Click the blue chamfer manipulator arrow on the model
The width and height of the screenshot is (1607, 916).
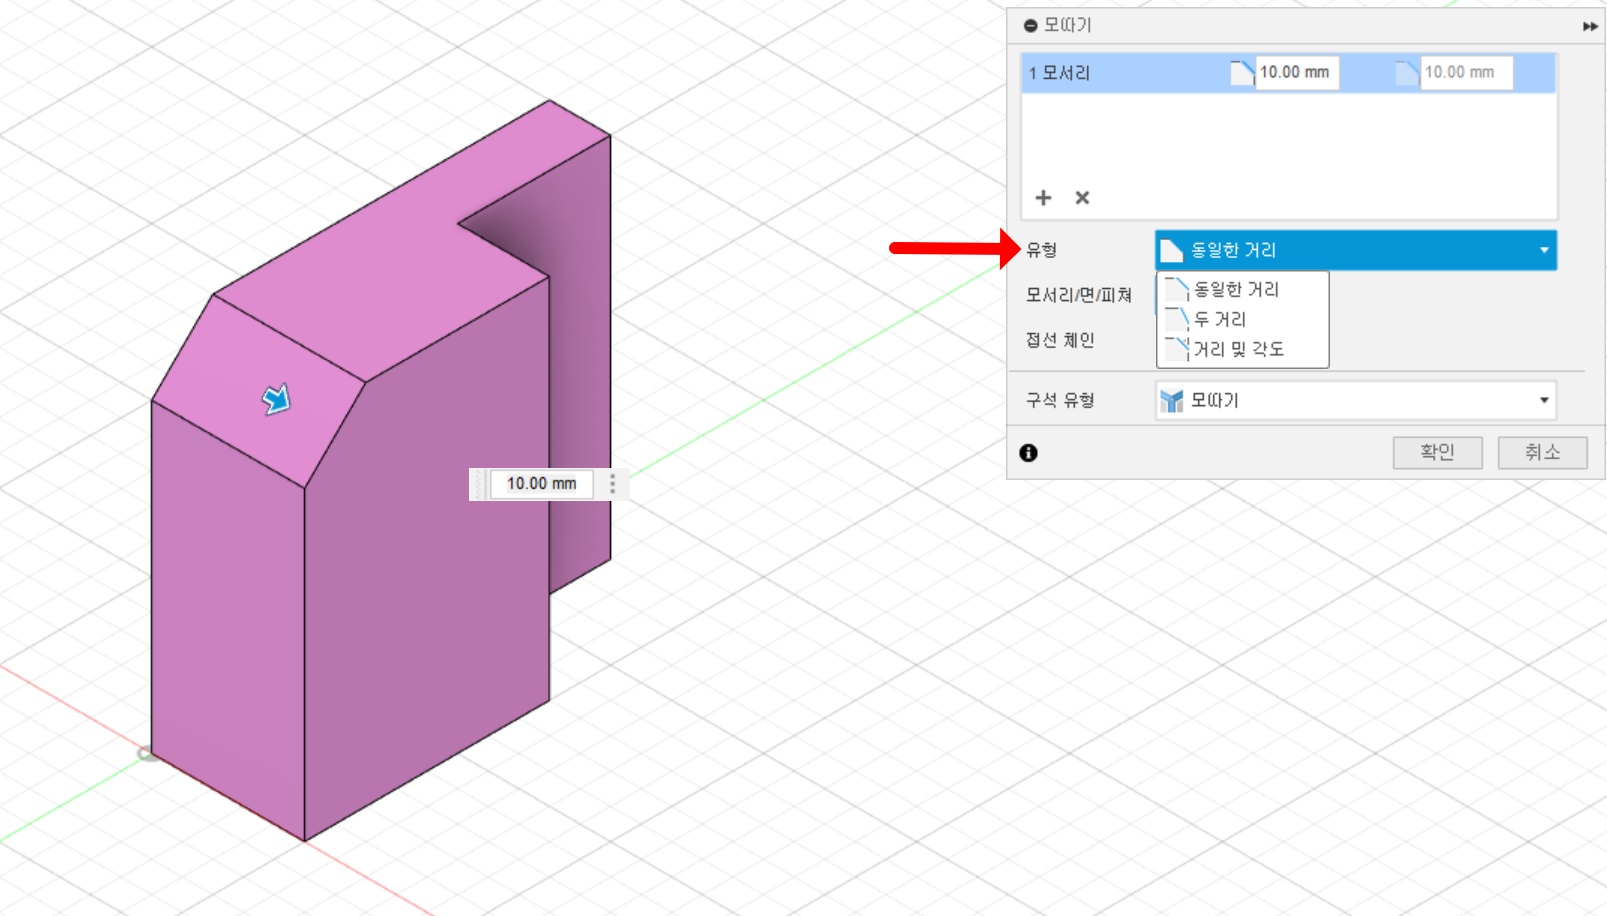tap(276, 399)
